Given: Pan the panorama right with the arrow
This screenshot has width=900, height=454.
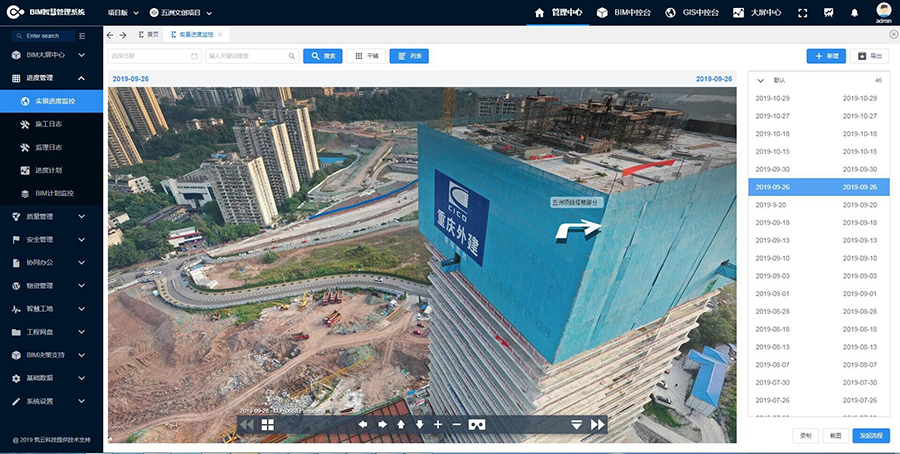Looking at the screenshot, I should [382, 425].
